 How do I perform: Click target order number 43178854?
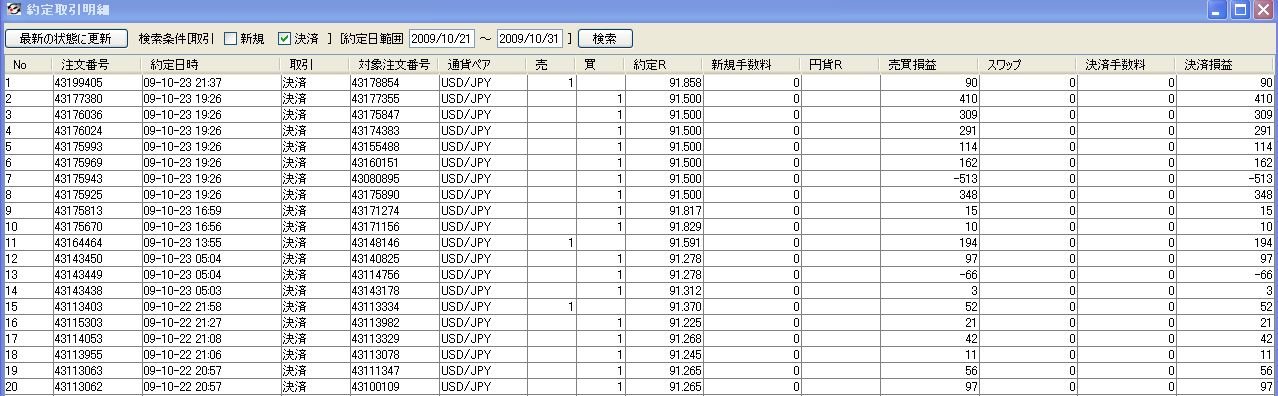[x=376, y=82]
